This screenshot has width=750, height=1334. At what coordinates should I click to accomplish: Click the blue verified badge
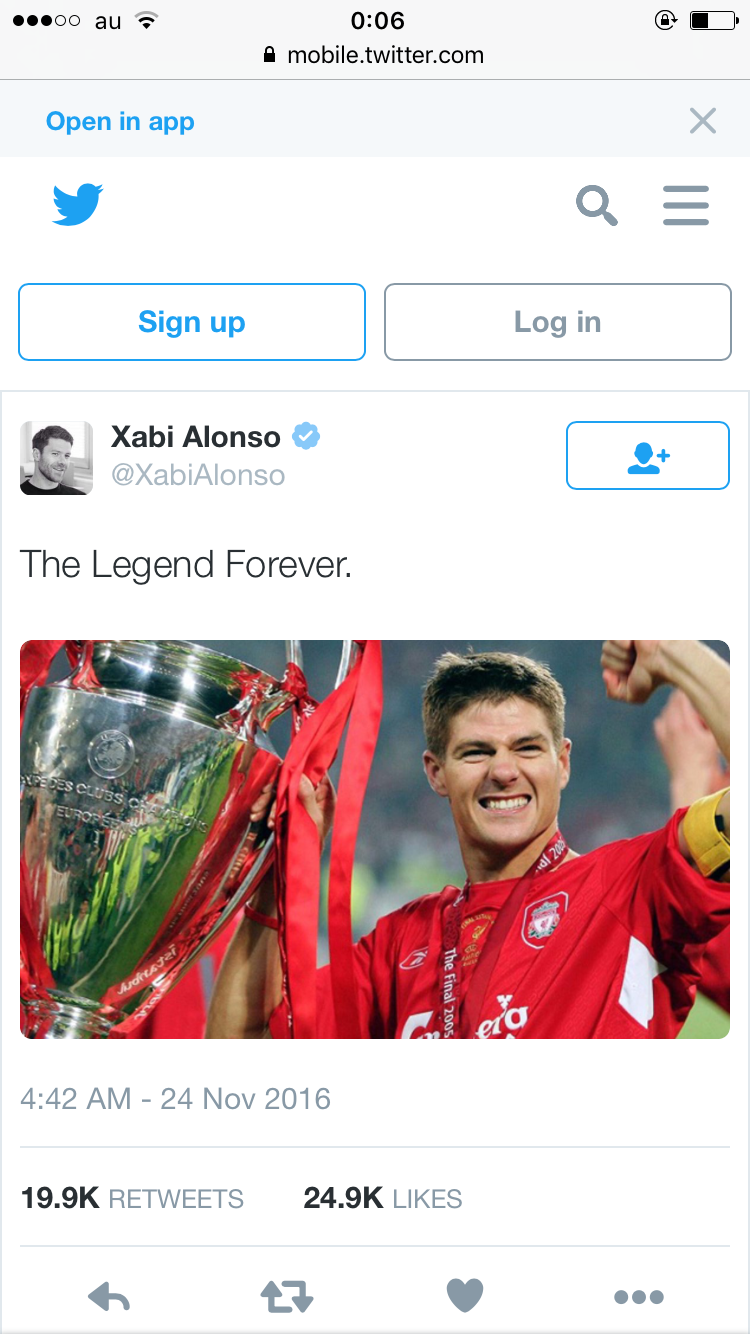(x=306, y=437)
